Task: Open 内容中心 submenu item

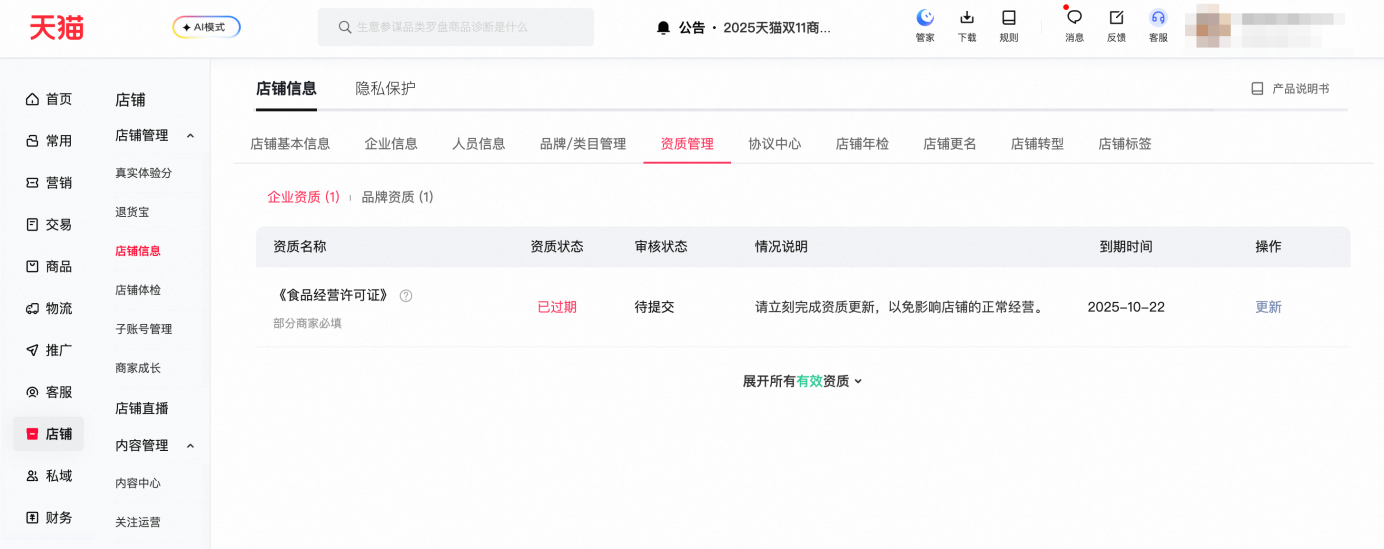Action: (138, 483)
